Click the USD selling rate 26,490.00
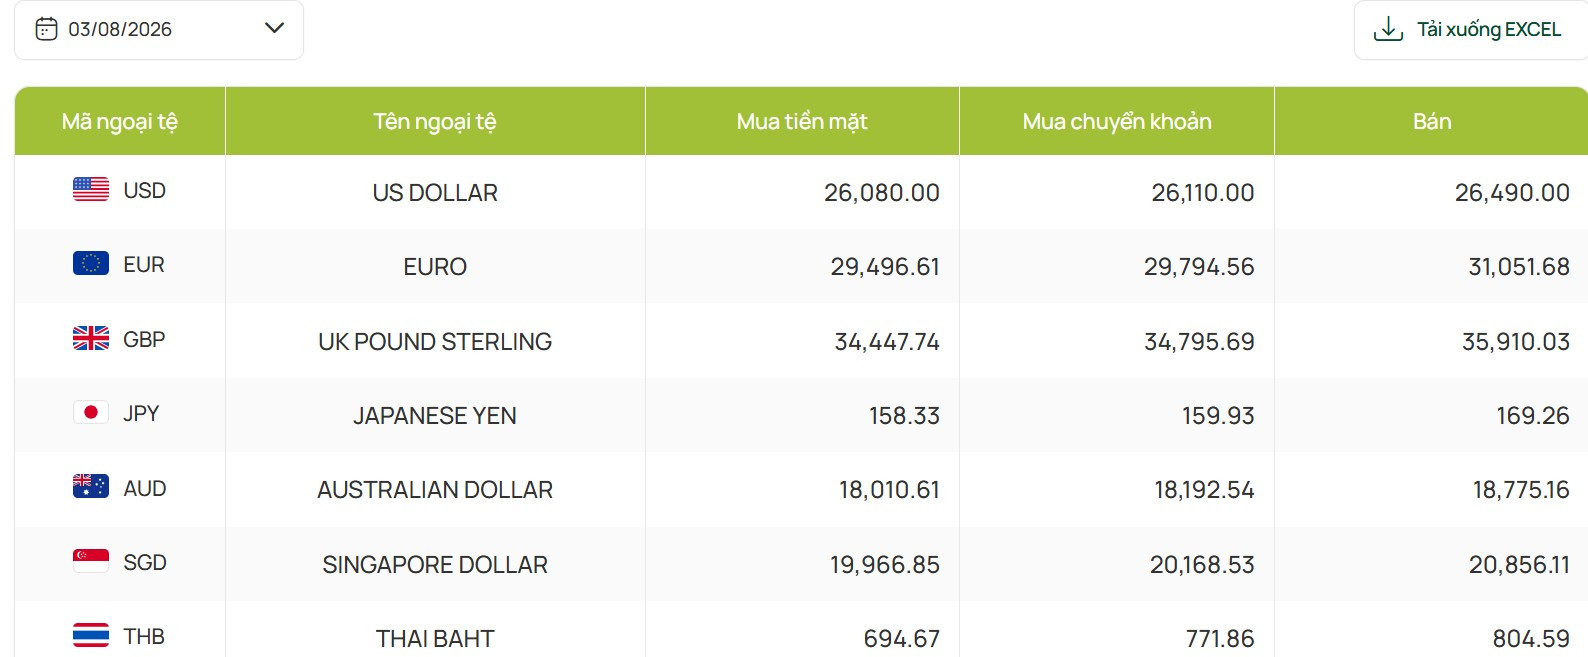The height and width of the screenshot is (657, 1588). point(1512,193)
